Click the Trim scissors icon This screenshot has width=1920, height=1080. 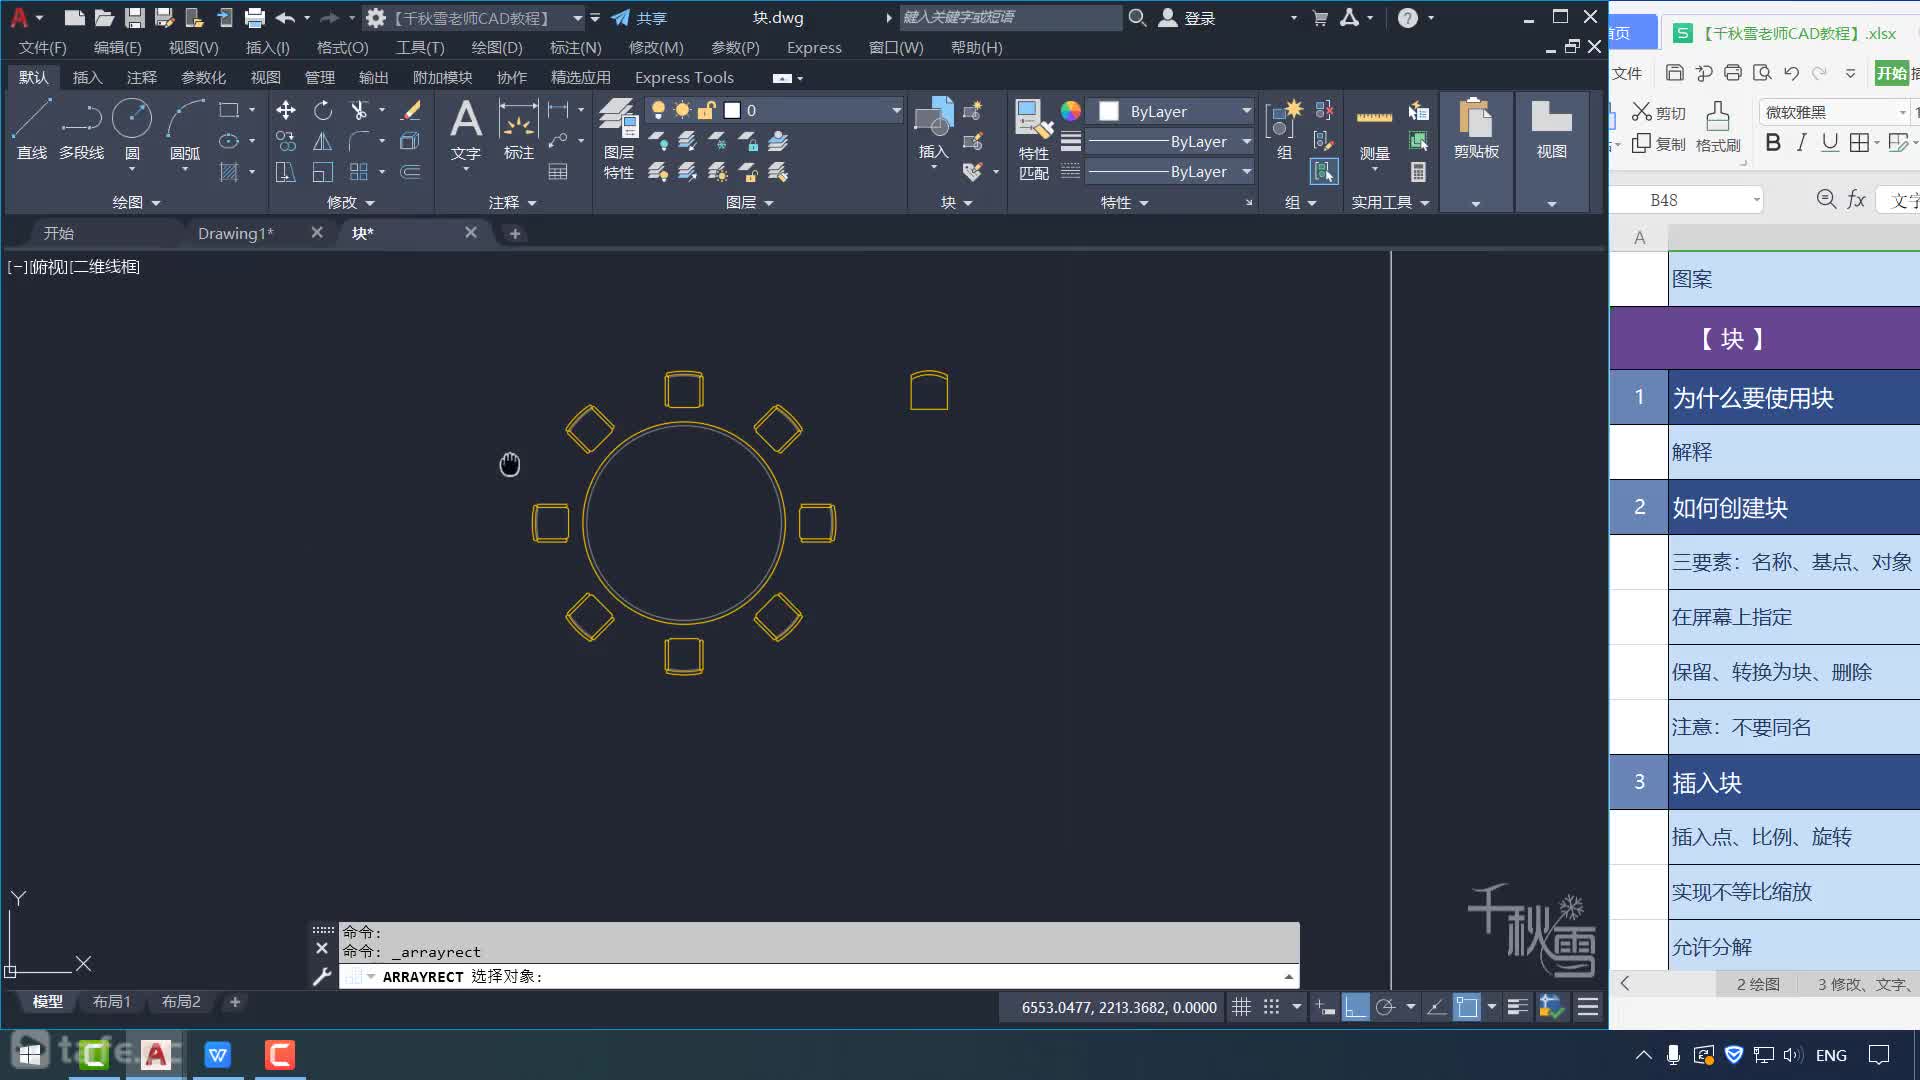coord(359,110)
